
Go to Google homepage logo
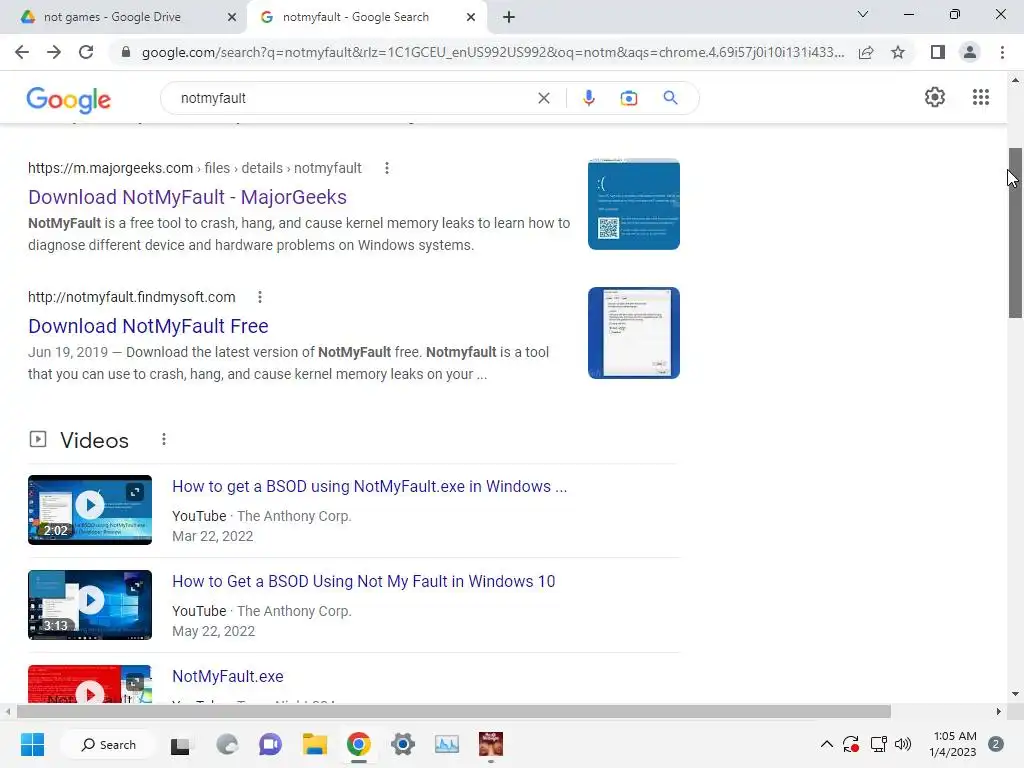pyautogui.click(x=69, y=99)
